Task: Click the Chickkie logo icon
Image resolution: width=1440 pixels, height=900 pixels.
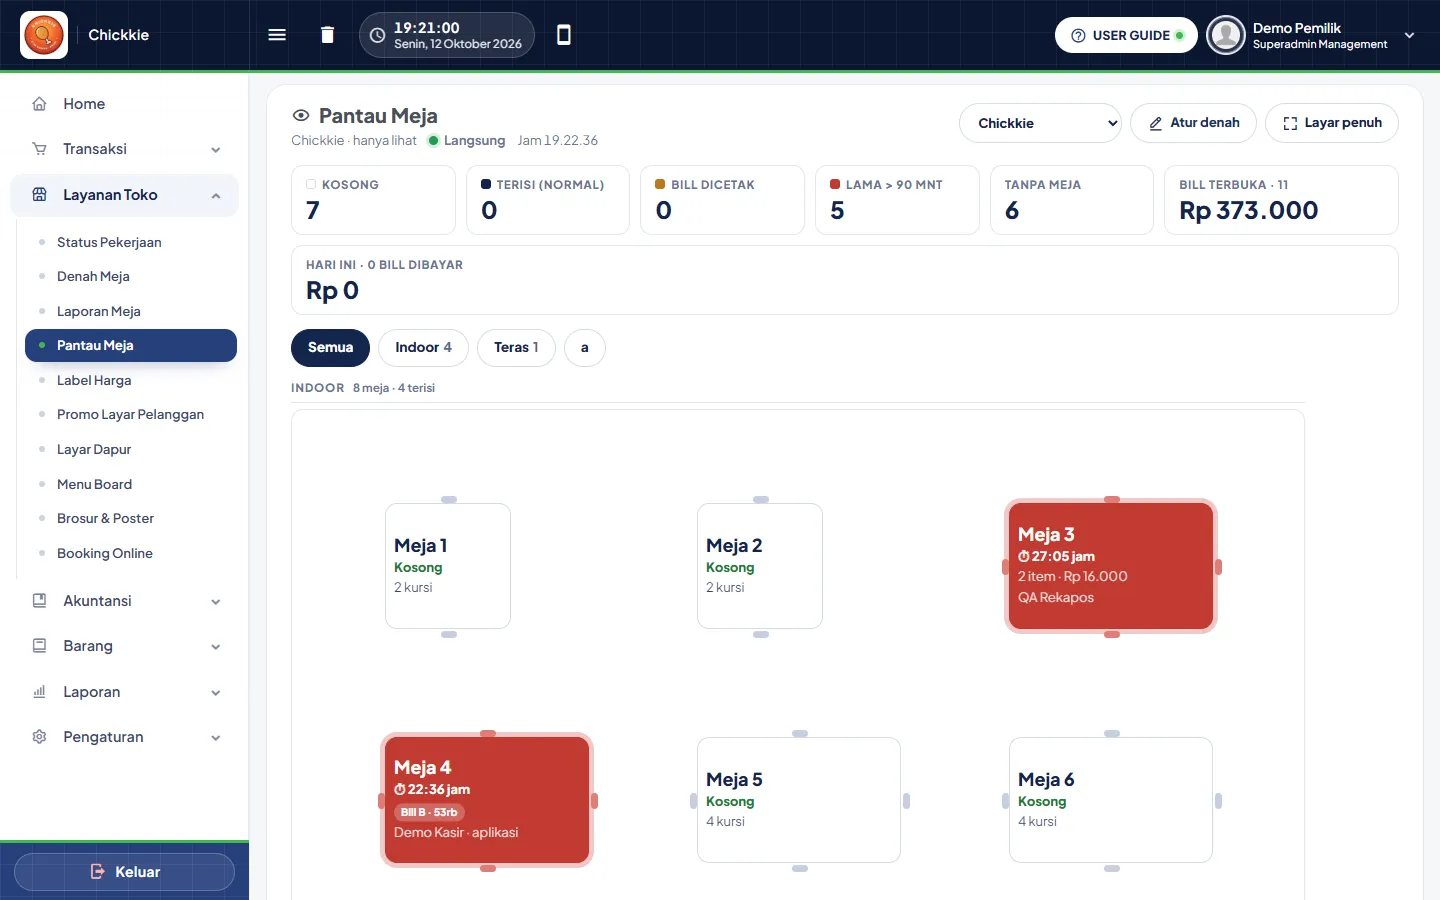Action: [44, 35]
